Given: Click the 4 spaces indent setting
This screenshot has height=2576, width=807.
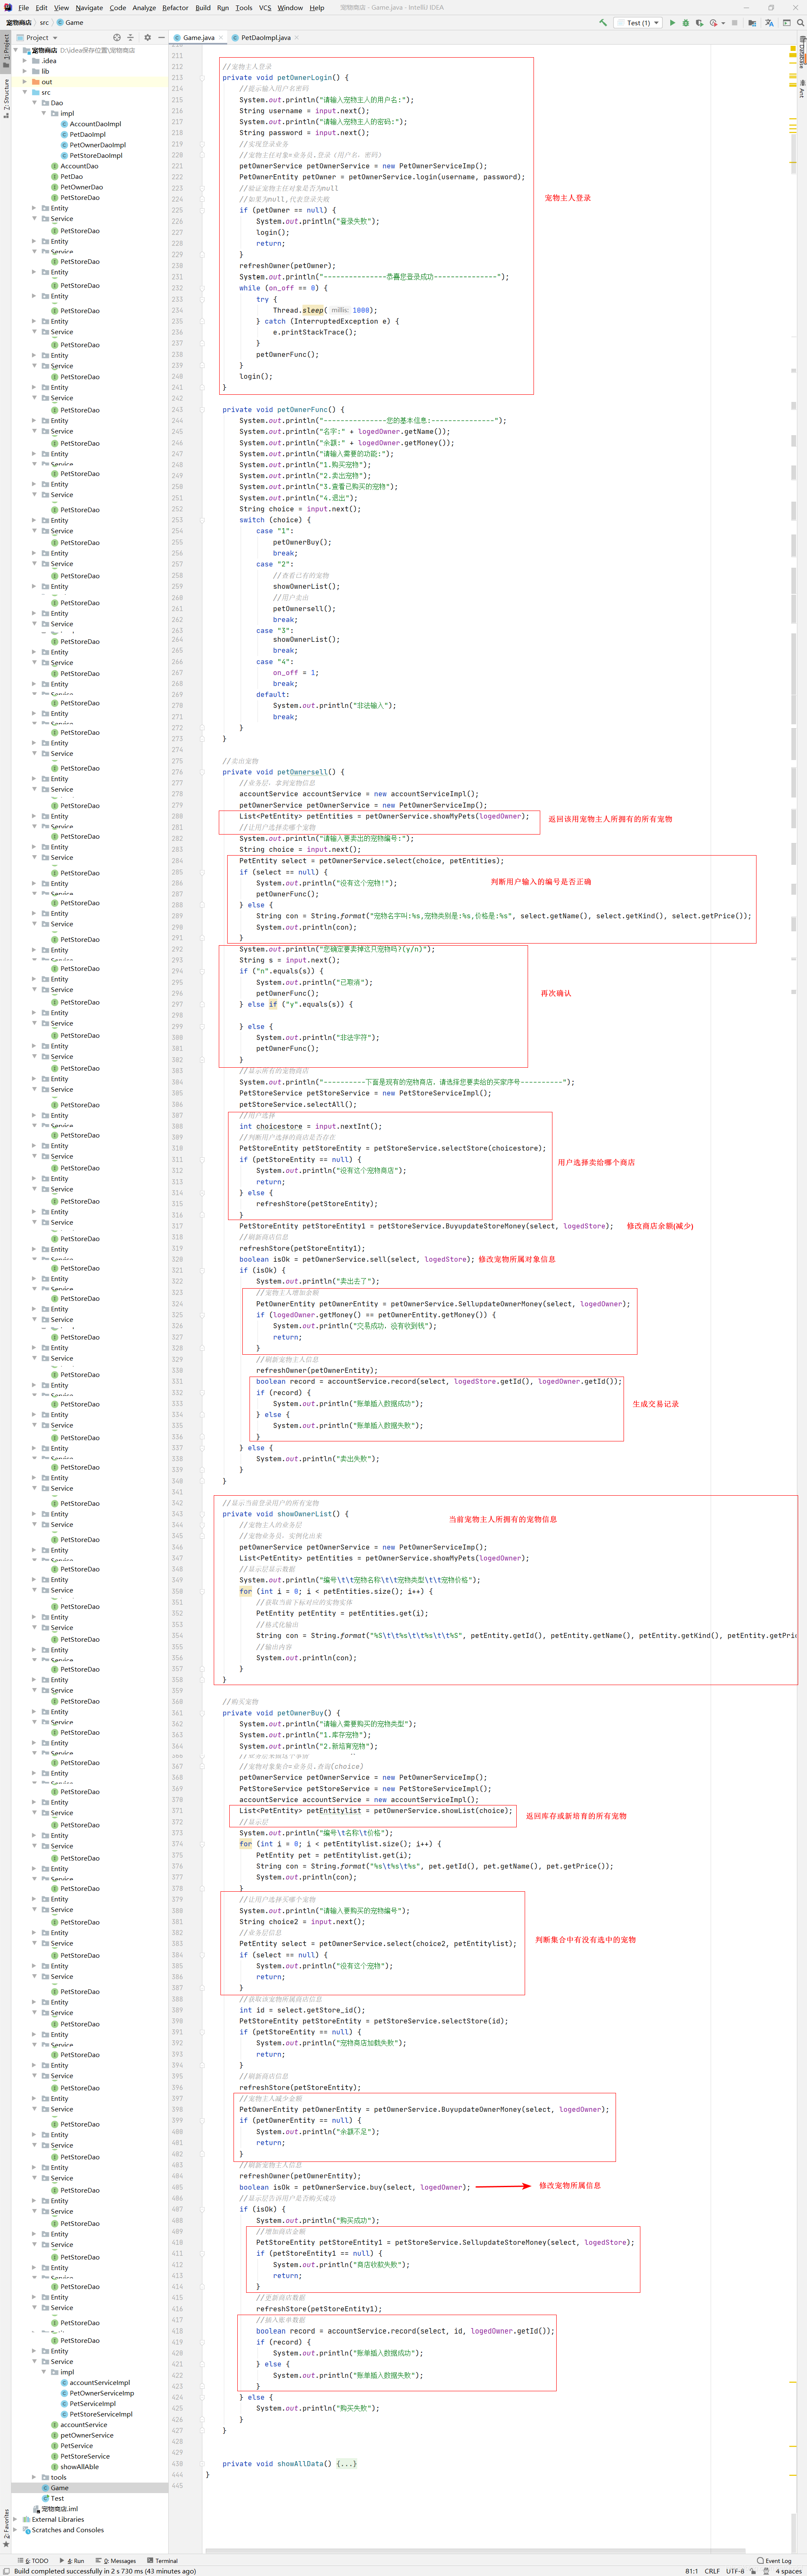Looking at the screenshot, I should point(788,2570).
